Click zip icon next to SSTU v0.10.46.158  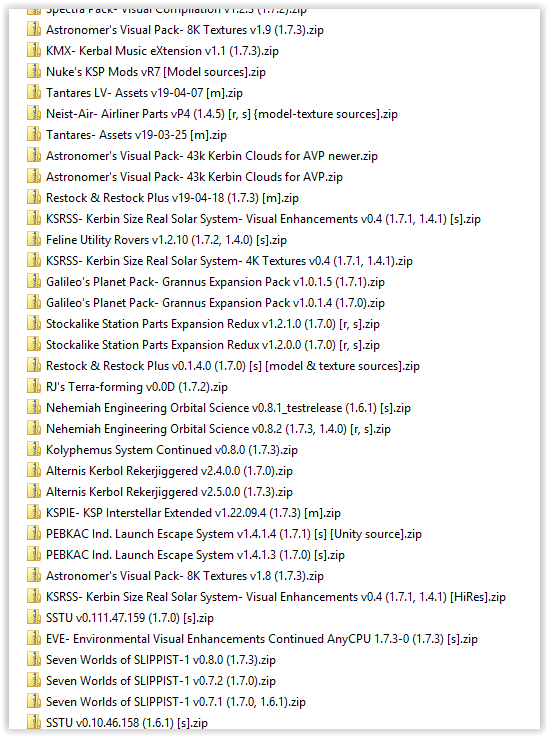click(34, 722)
